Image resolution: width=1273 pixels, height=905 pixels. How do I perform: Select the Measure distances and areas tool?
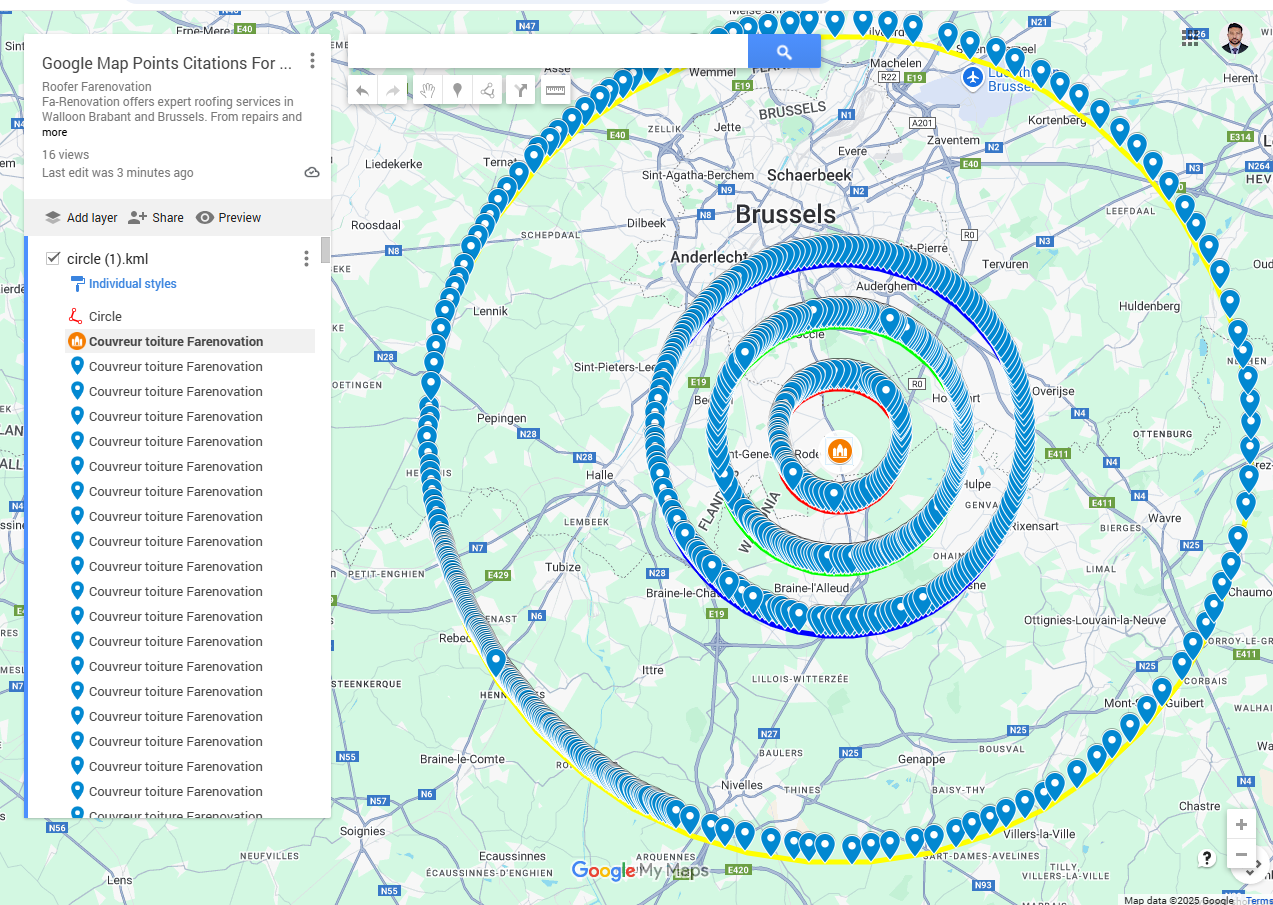coord(553,90)
